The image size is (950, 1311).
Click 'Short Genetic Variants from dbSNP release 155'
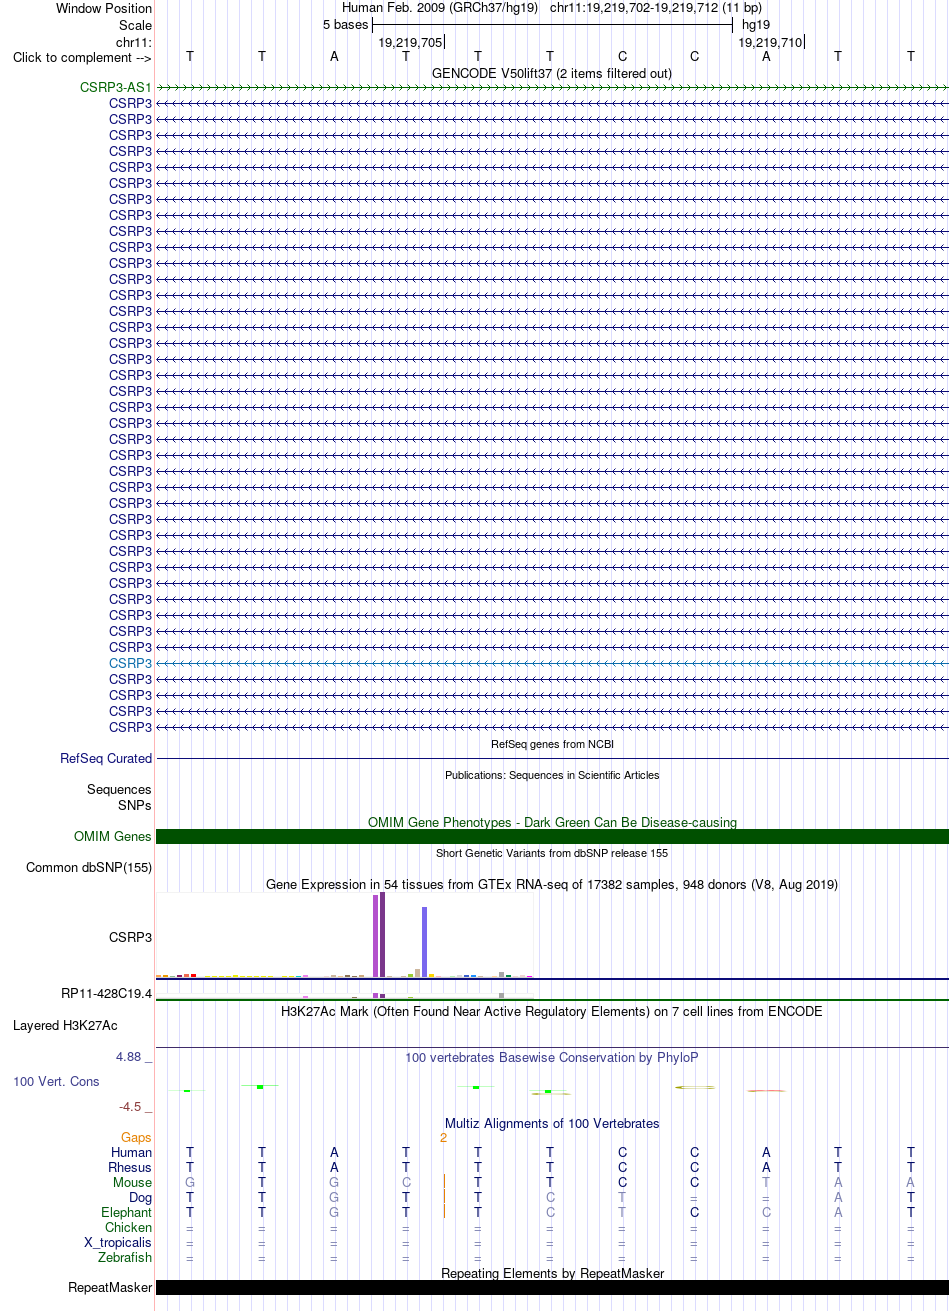click(x=552, y=853)
